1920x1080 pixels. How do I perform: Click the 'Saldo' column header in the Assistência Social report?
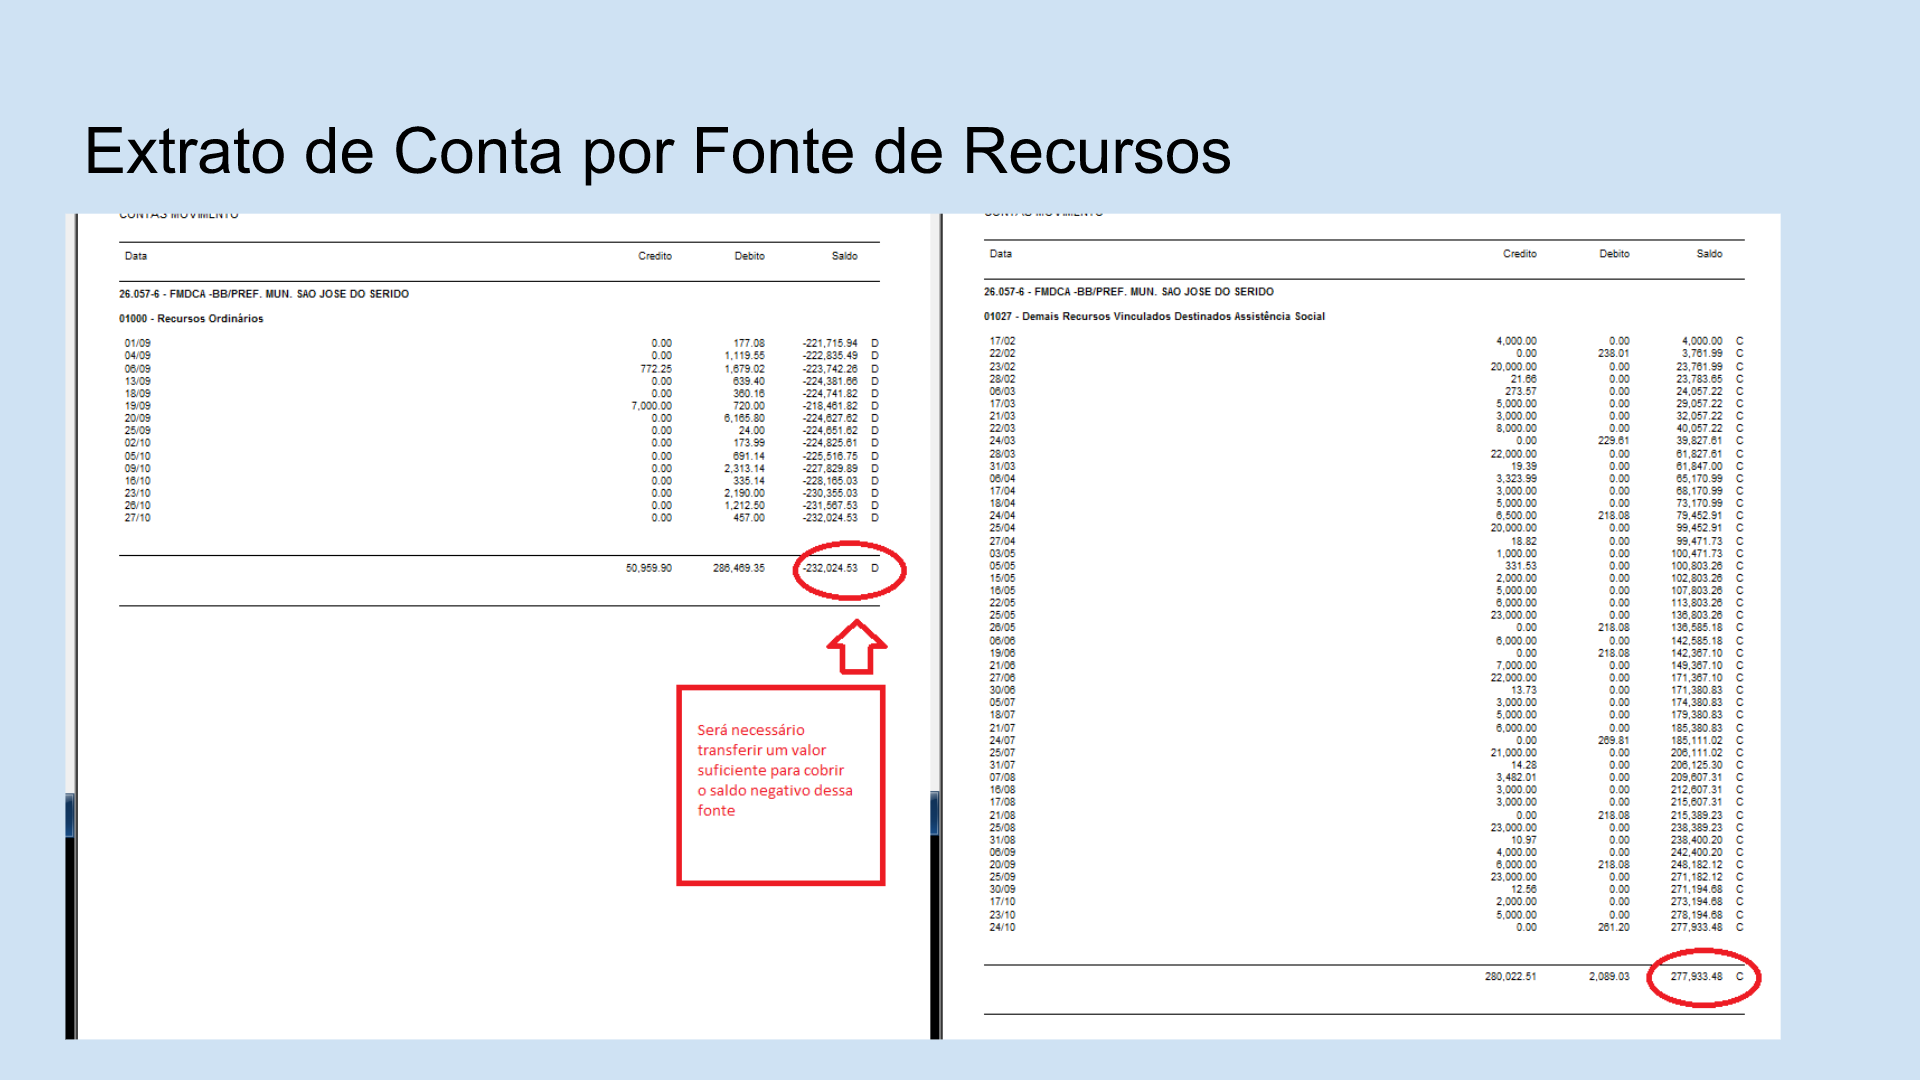tap(1709, 254)
